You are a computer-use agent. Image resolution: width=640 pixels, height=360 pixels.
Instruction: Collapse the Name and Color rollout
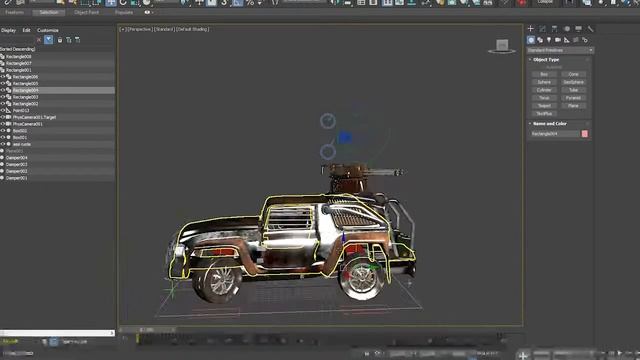(x=549, y=124)
